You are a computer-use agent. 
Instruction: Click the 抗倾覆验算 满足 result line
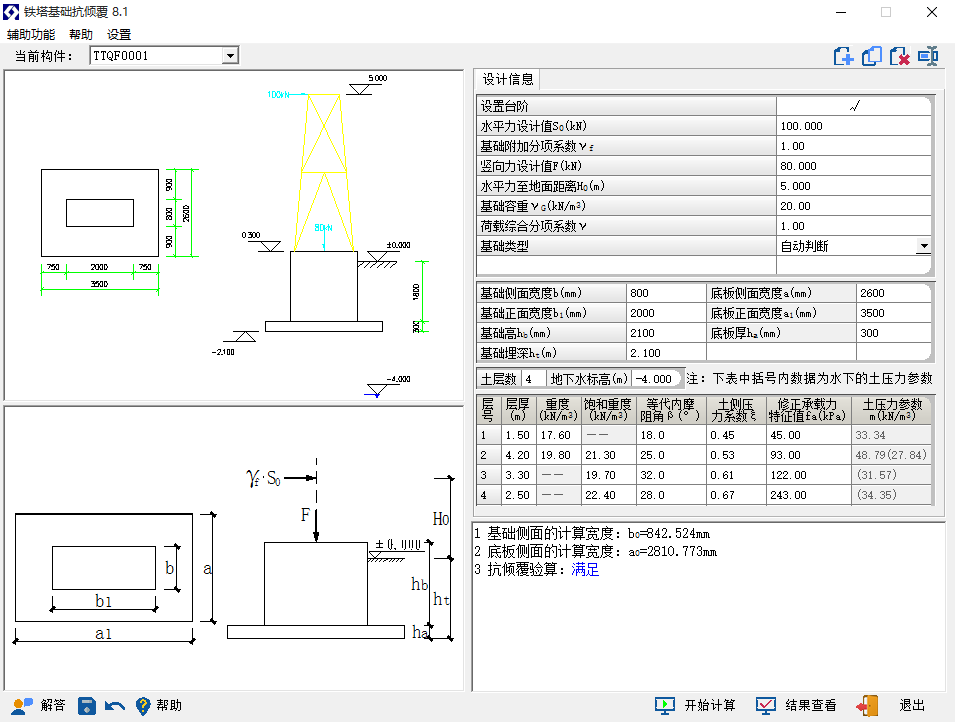(537, 570)
